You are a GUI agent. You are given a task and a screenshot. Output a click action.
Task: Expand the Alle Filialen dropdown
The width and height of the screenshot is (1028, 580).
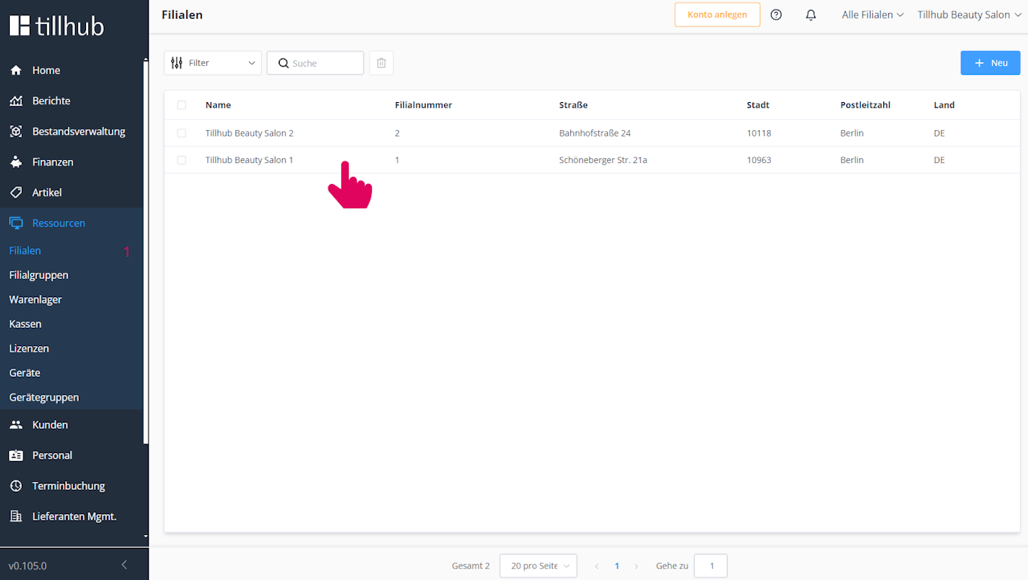pos(871,15)
